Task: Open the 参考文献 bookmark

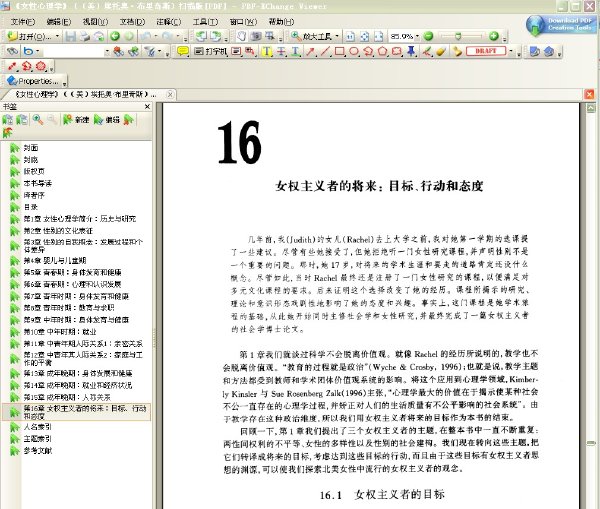Action: click(38, 451)
